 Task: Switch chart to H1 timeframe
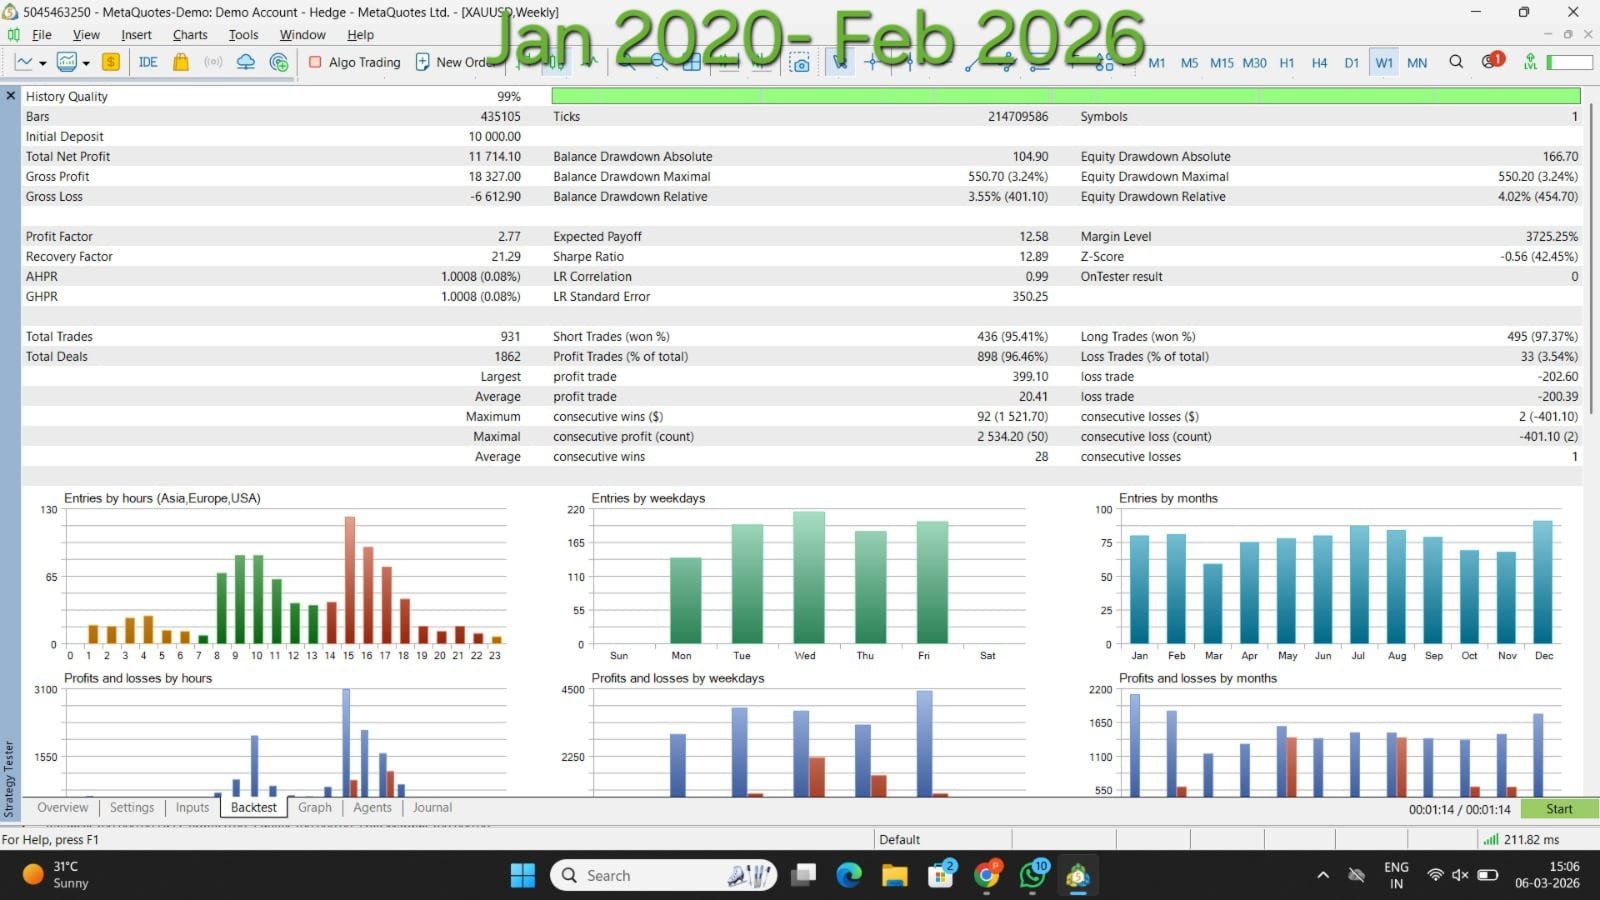click(x=1287, y=62)
